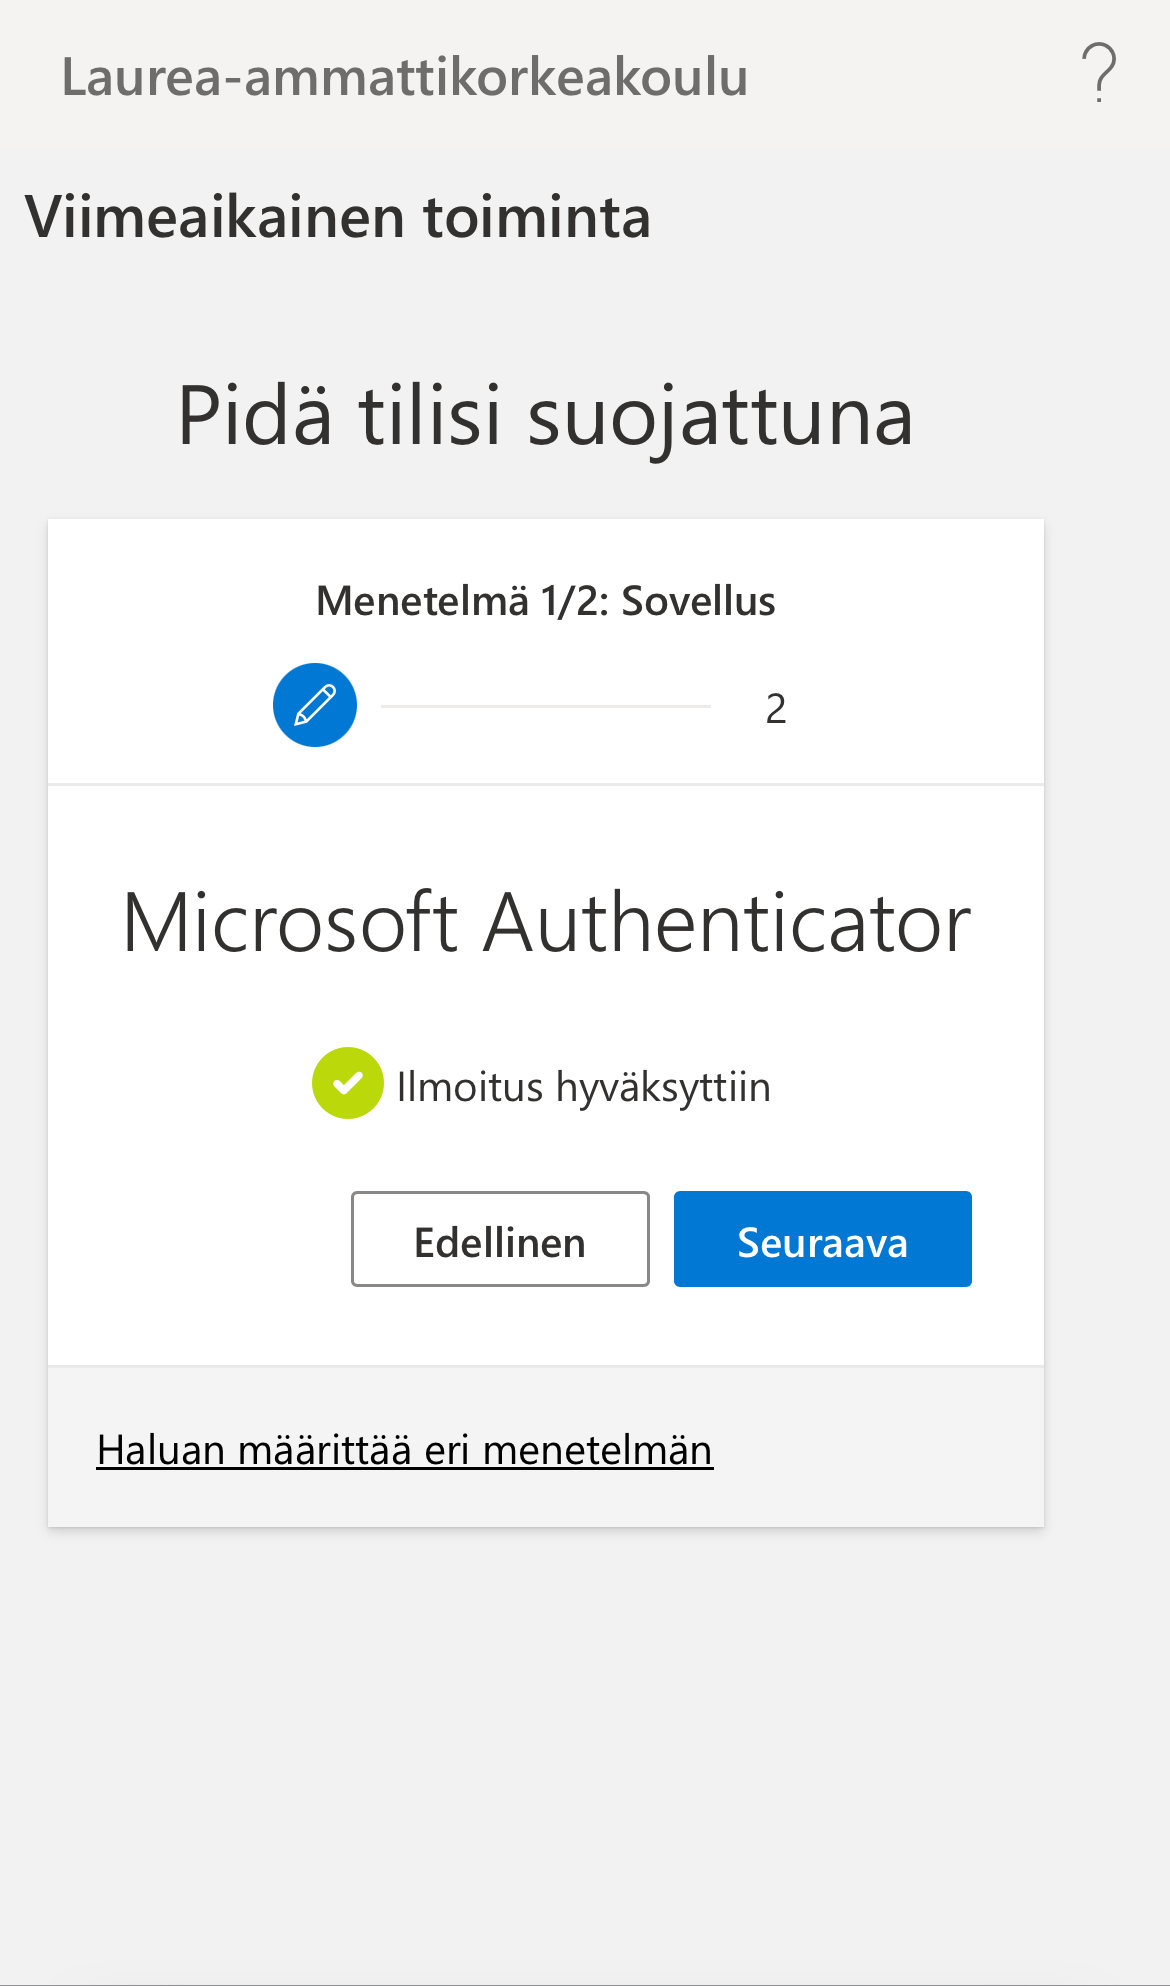
Task: Click the word 'suojattuna' in page title
Action: pyautogui.click(x=720, y=416)
